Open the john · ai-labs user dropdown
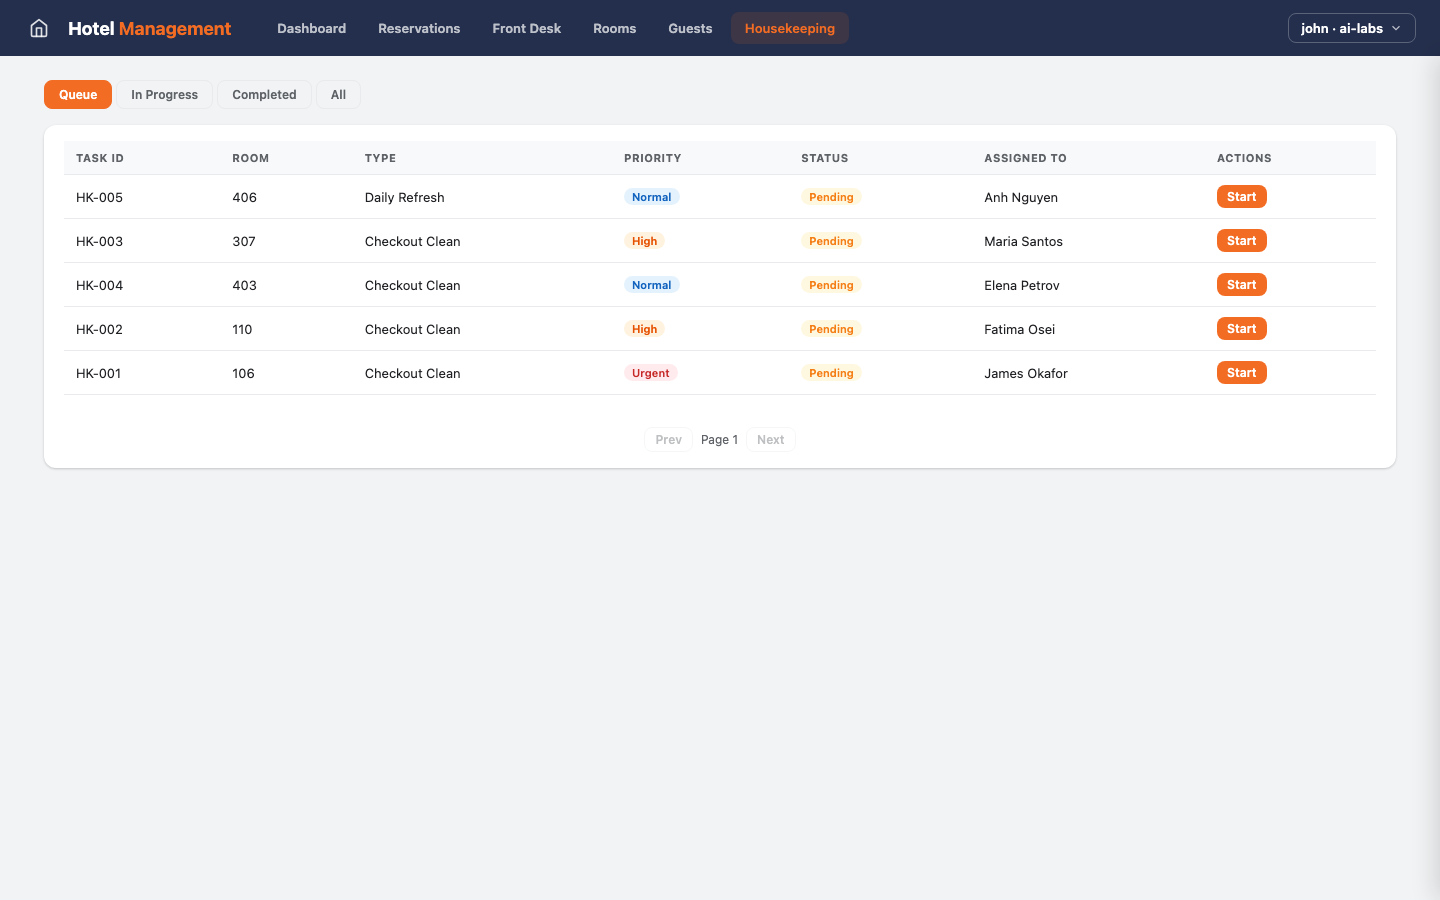The height and width of the screenshot is (900, 1440). (x=1351, y=28)
